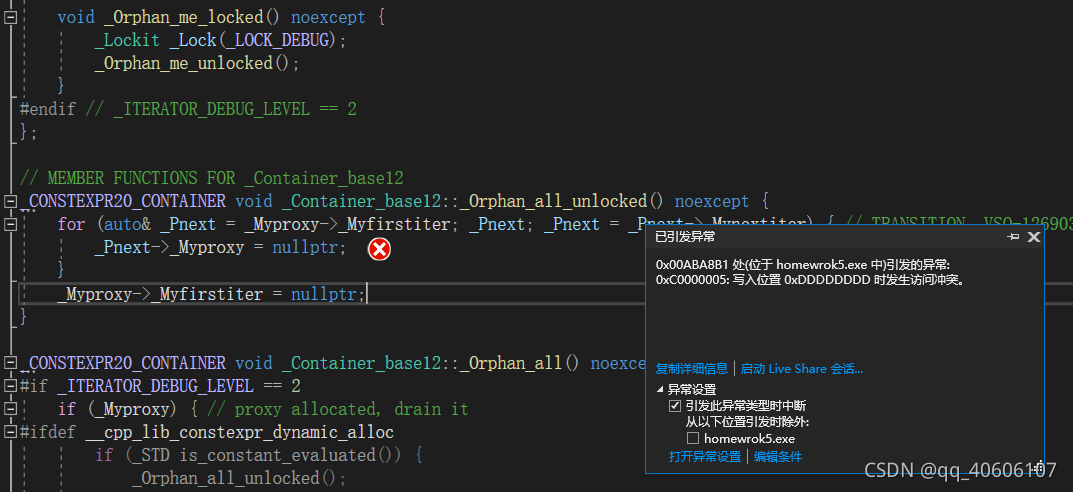This screenshot has width=1073, height=492.
Task: Collapse the _Container_base12::_Orphan_all function
Action: pyautogui.click(x=10, y=362)
